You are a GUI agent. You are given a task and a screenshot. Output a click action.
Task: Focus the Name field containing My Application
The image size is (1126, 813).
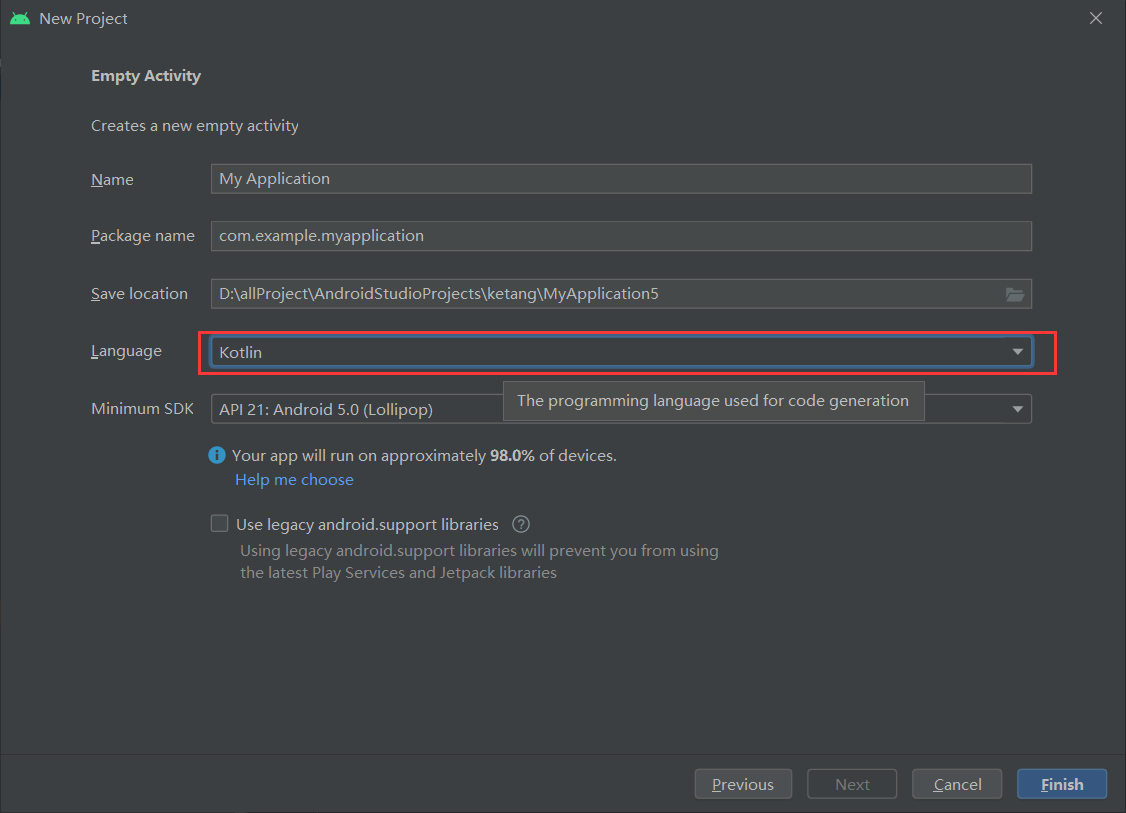coord(620,179)
